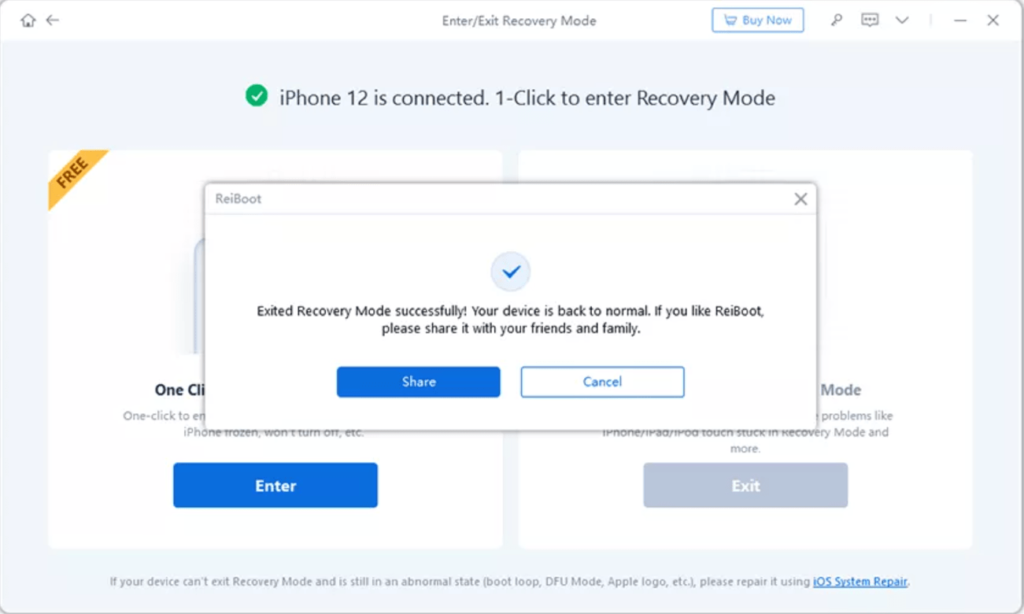Click the Enter/Exit Recovery Mode title
The image size is (1024, 614).
coord(519,21)
